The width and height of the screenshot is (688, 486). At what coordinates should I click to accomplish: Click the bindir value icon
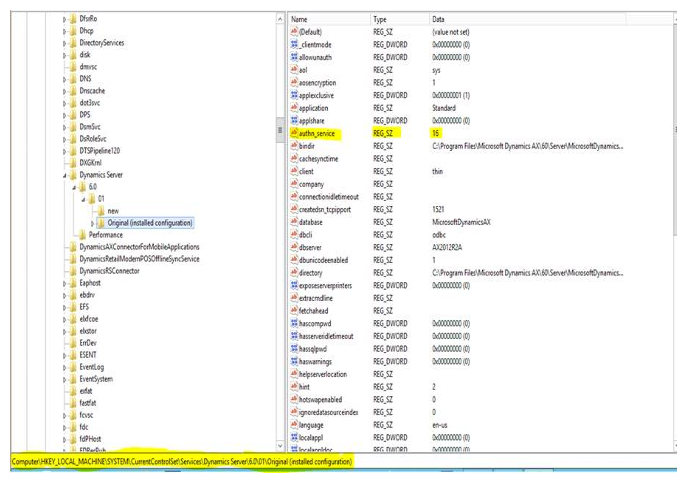(292, 146)
